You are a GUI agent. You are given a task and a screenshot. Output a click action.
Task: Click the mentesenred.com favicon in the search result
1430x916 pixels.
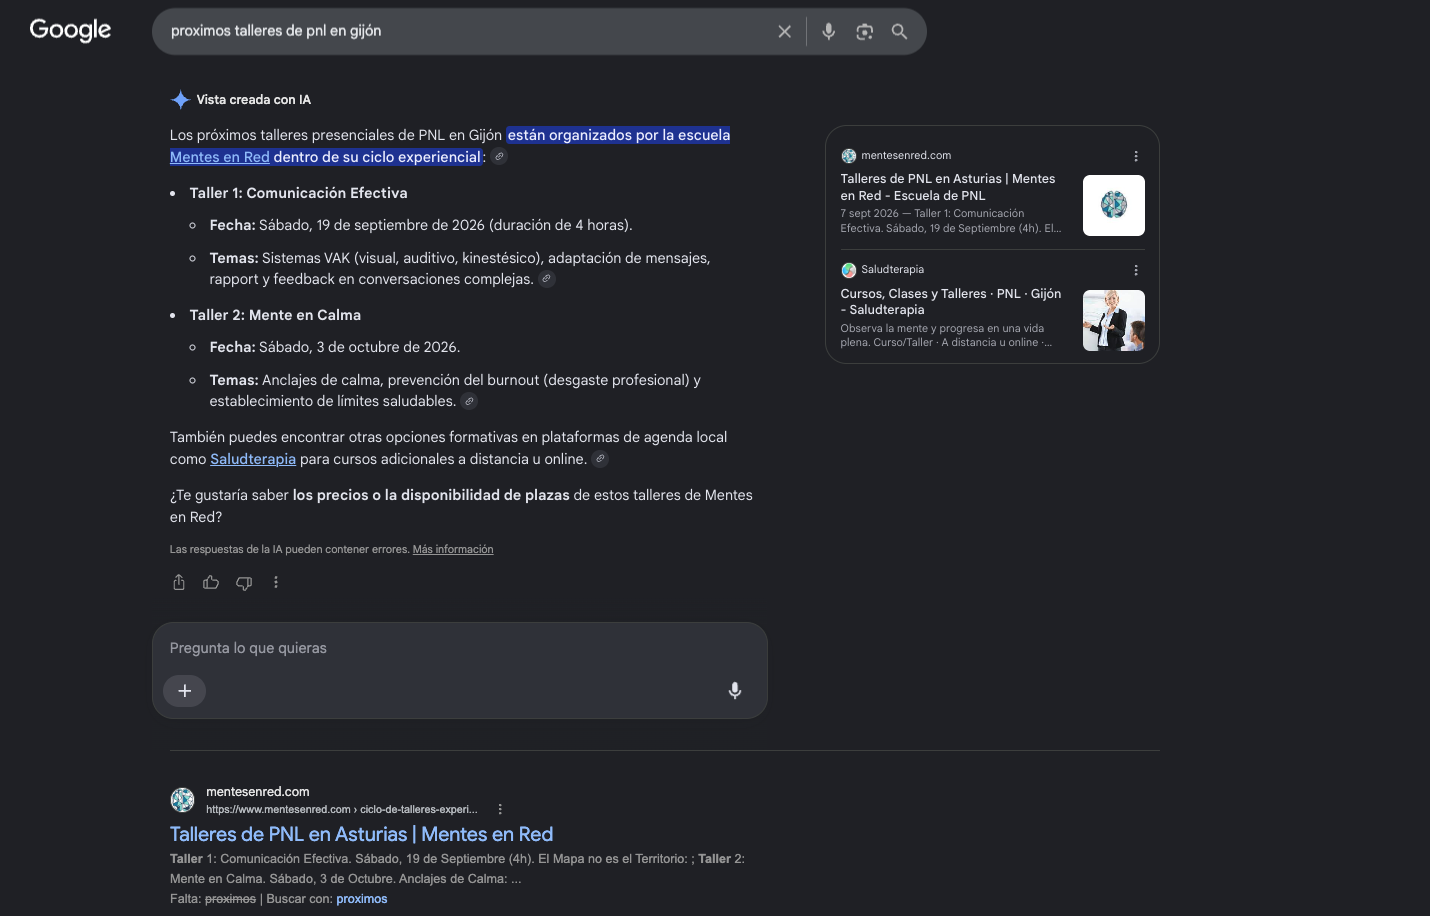pyautogui.click(x=182, y=800)
